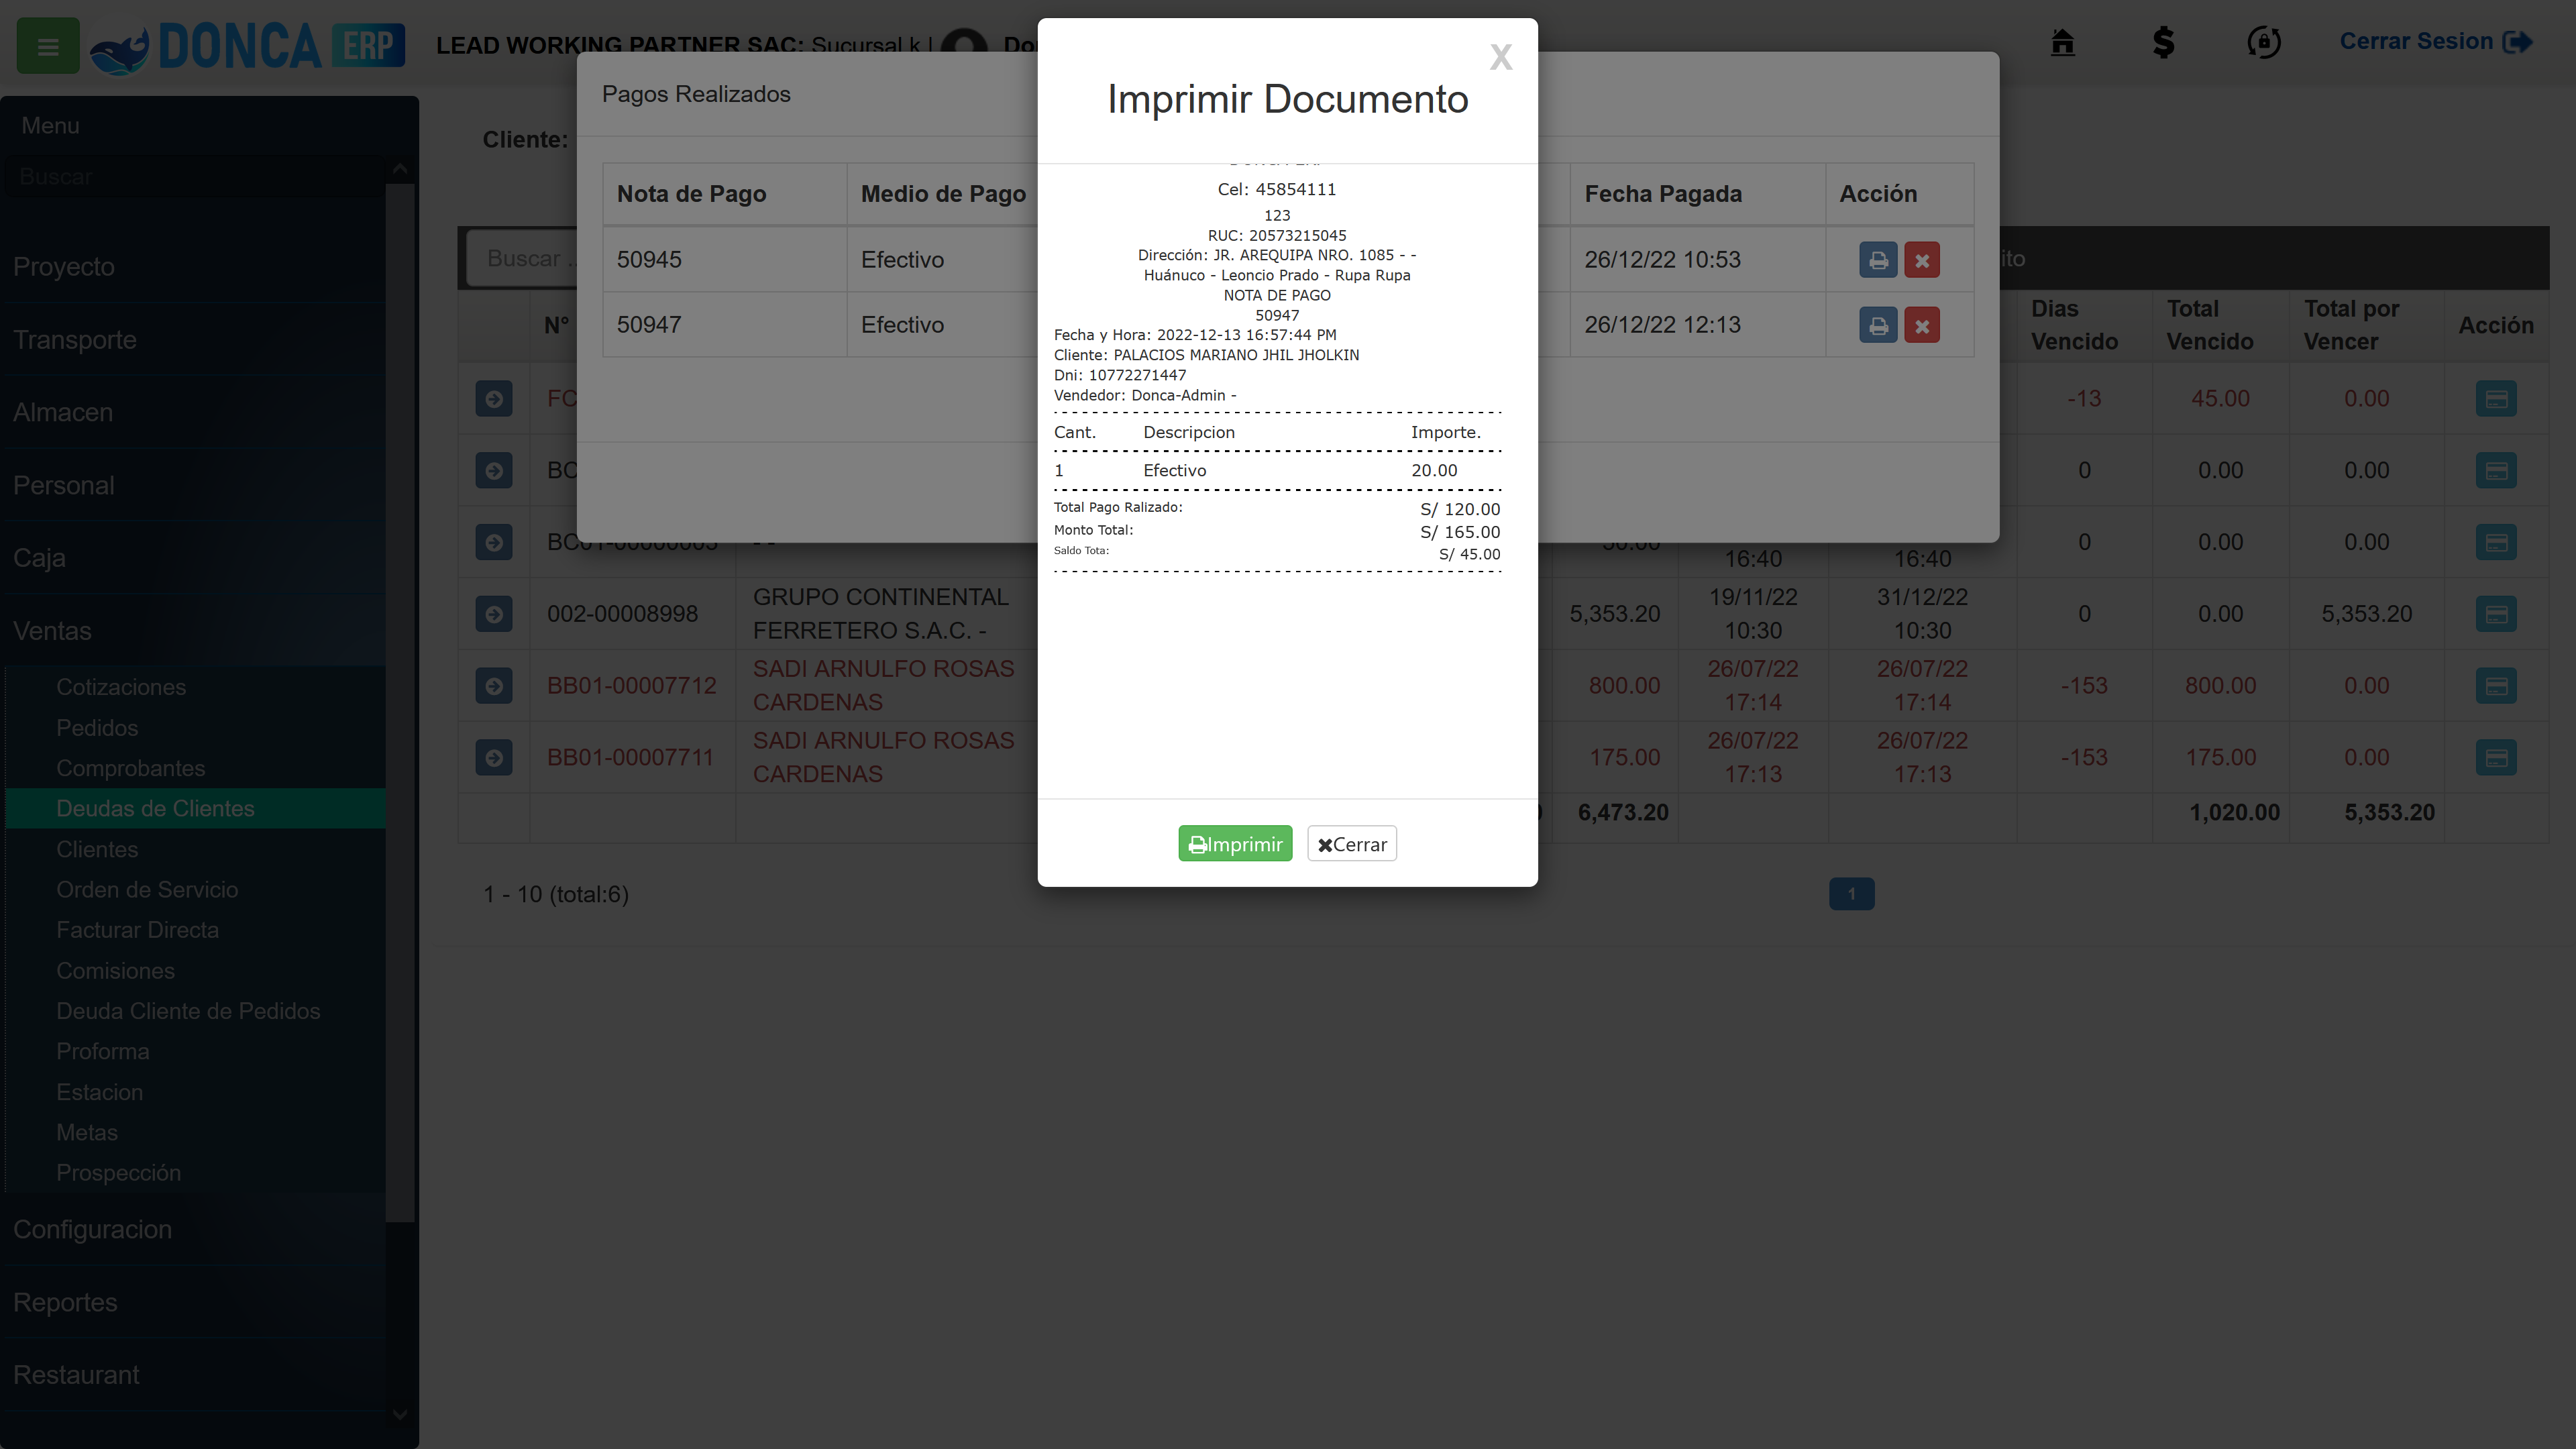Expand row BB01-00007712 arrow icon
Image resolution: width=2576 pixels, height=1449 pixels.
coord(494,686)
